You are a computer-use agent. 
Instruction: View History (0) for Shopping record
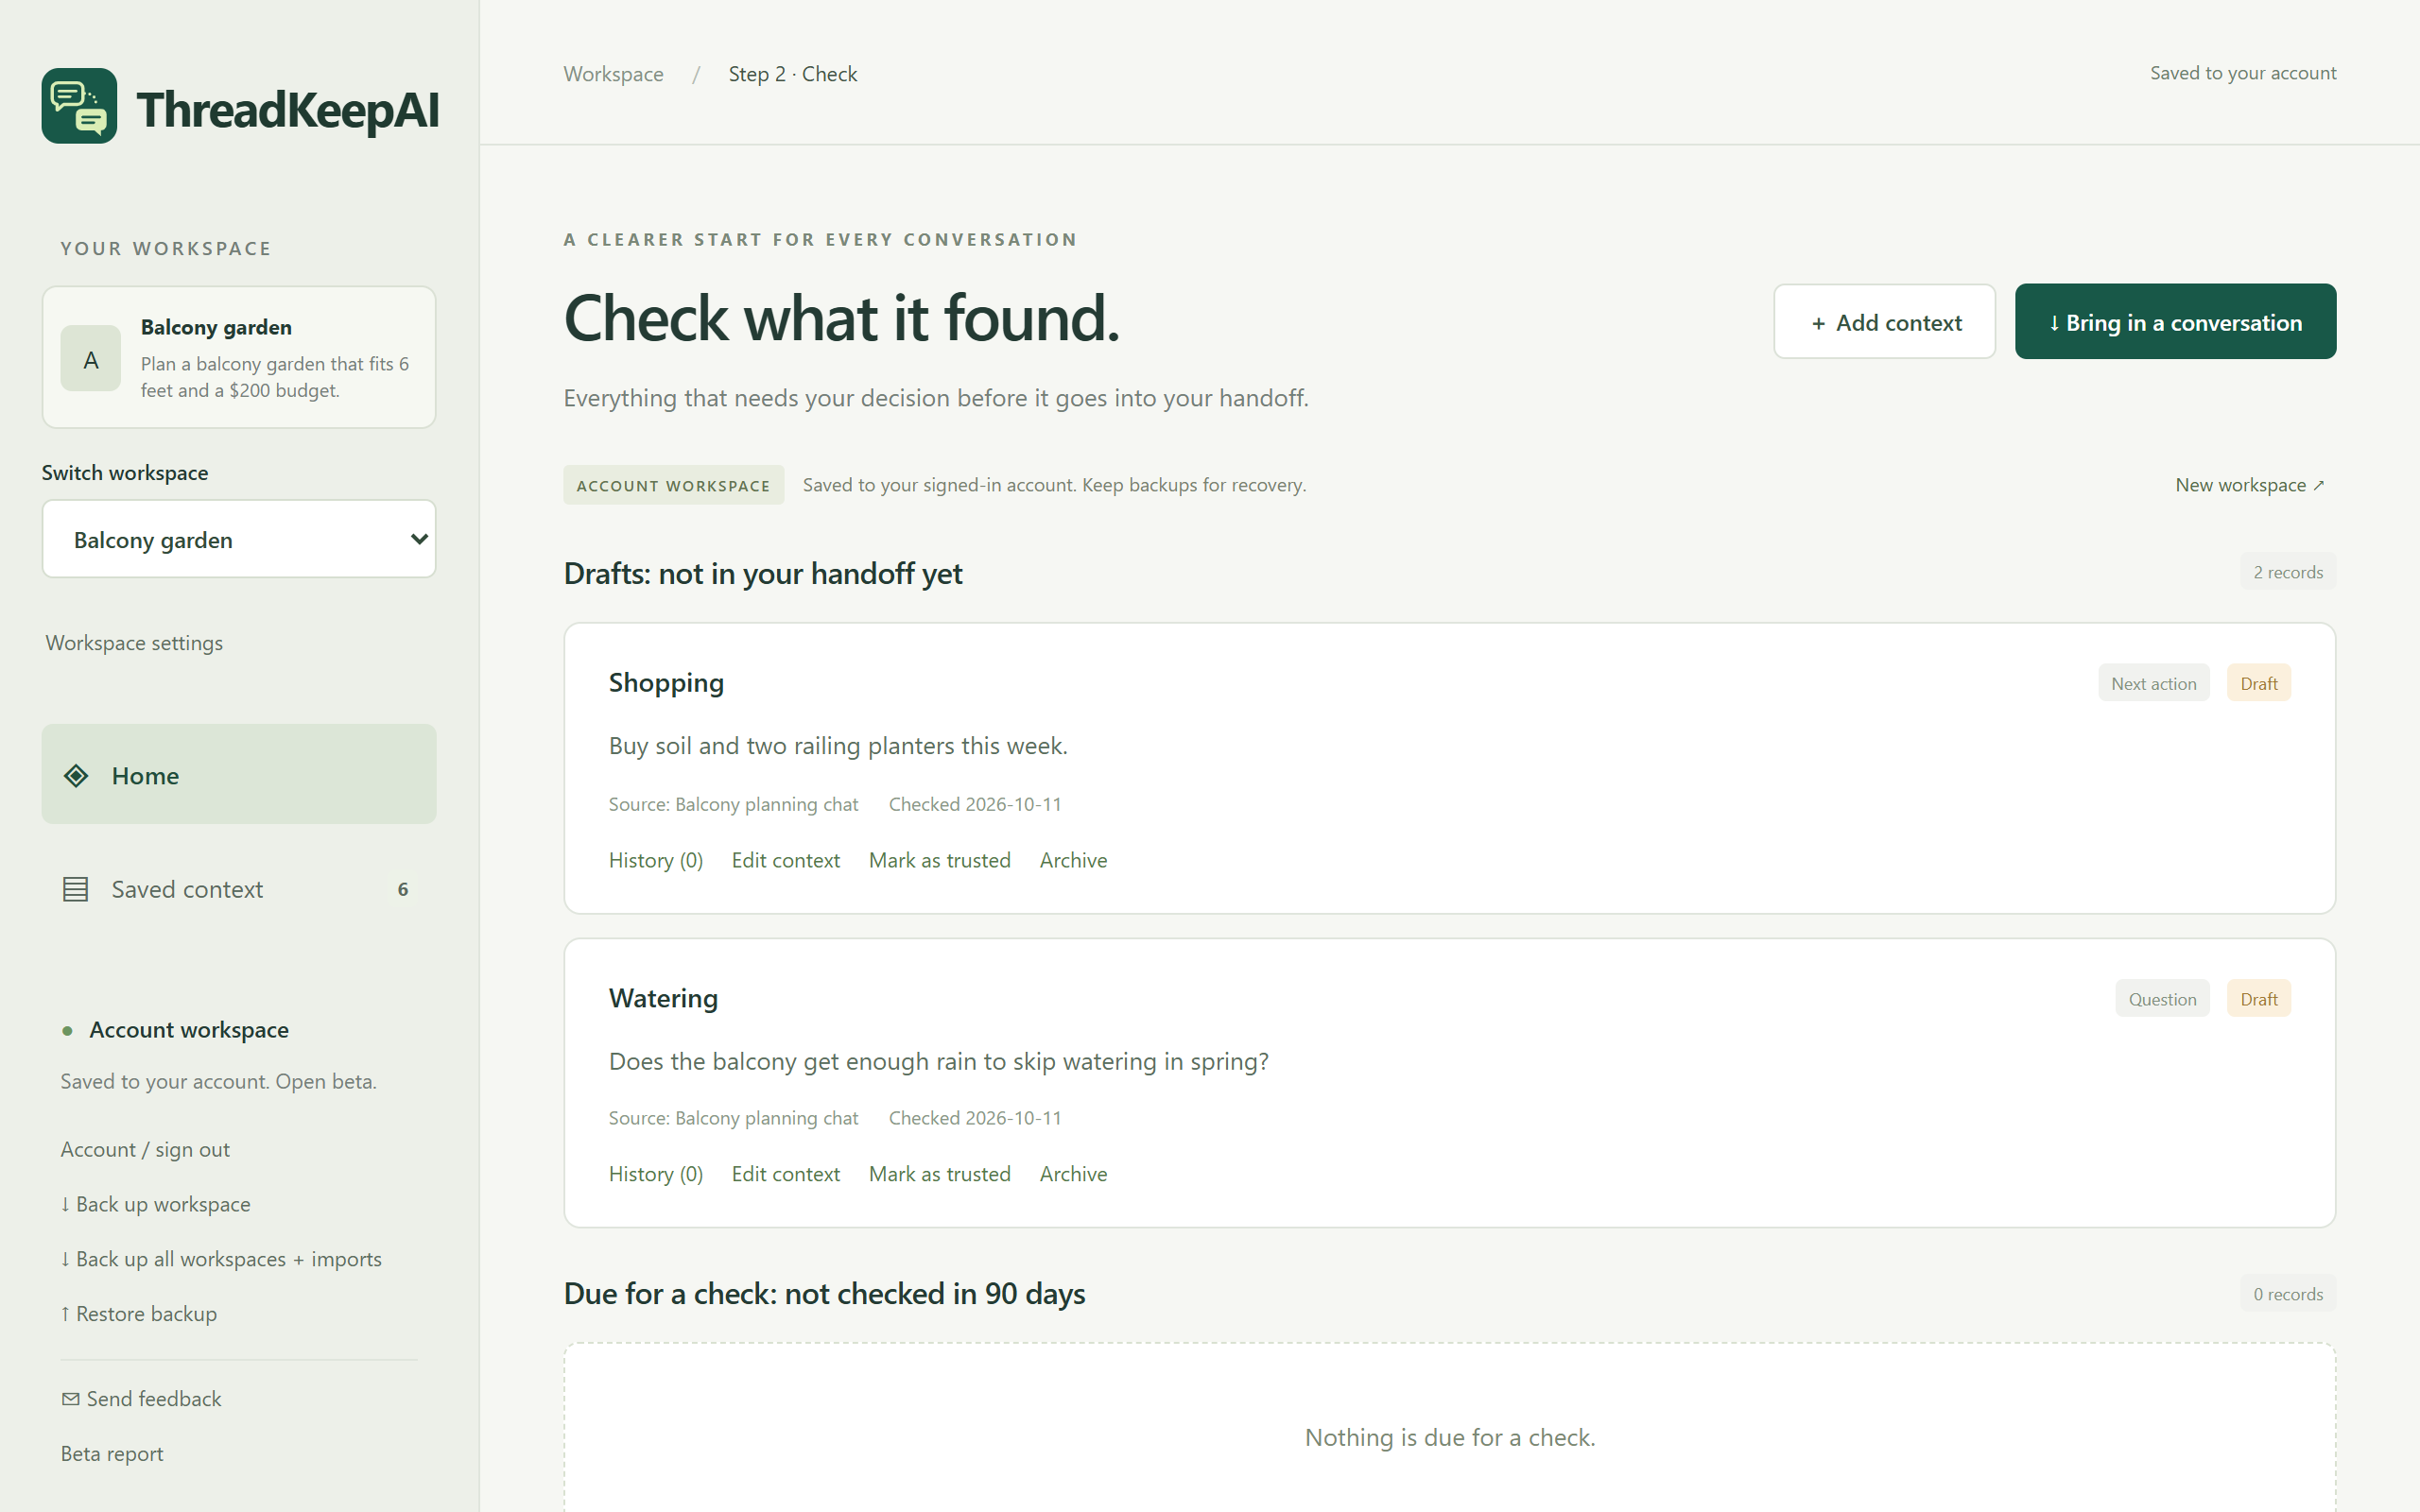coord(656,860)
